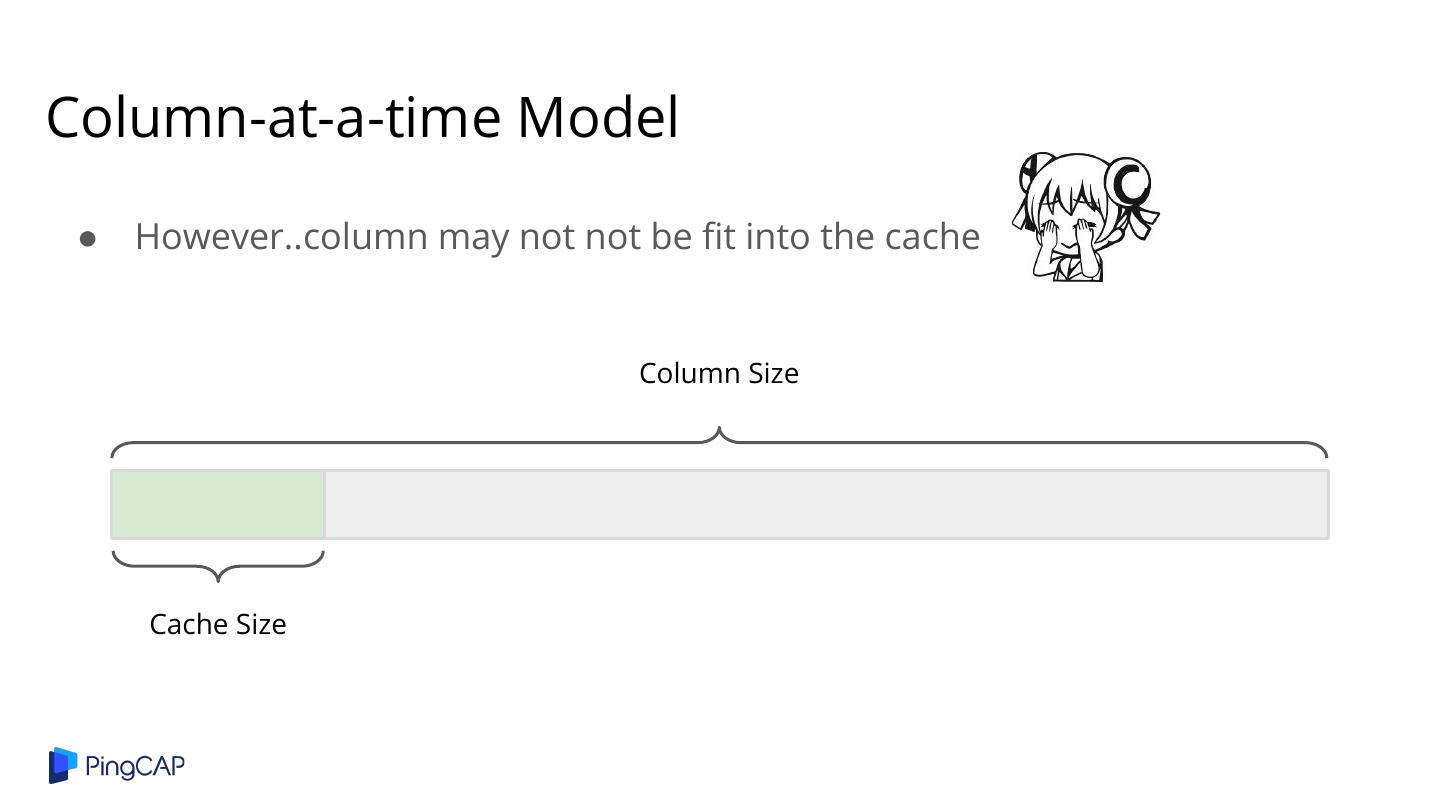Click the green cache segment of the bar
Viewport: 1440px width, 810px height.
tap(218, 504)
